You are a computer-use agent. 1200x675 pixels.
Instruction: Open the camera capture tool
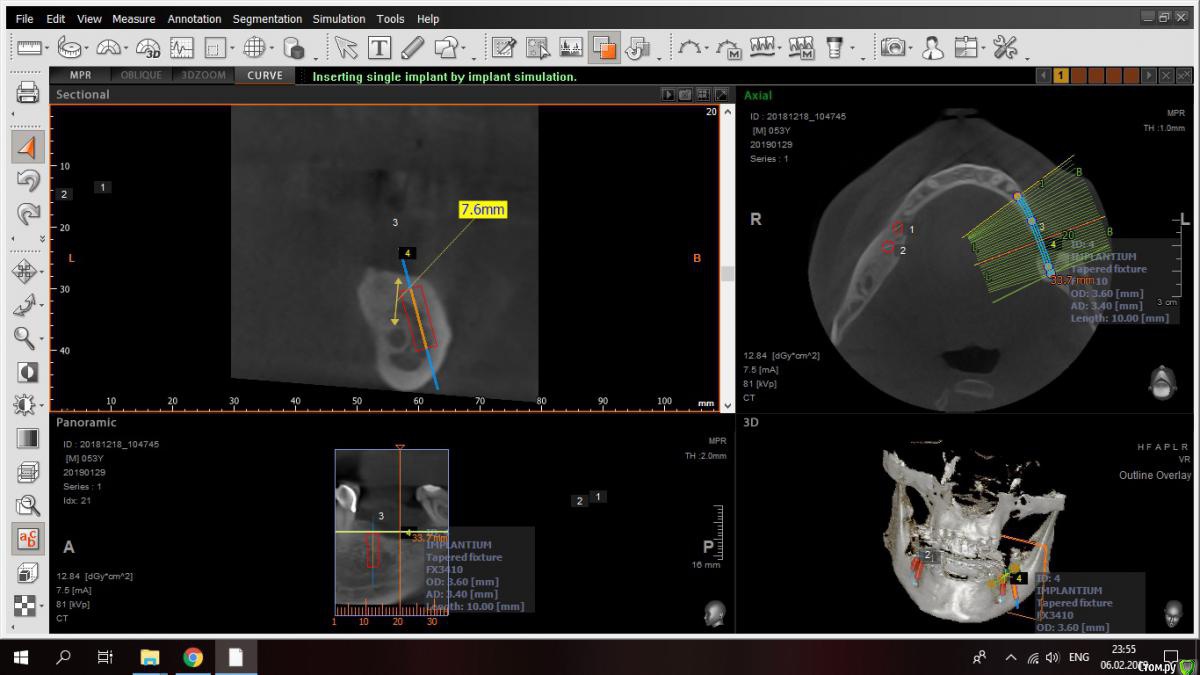[892, 47]
